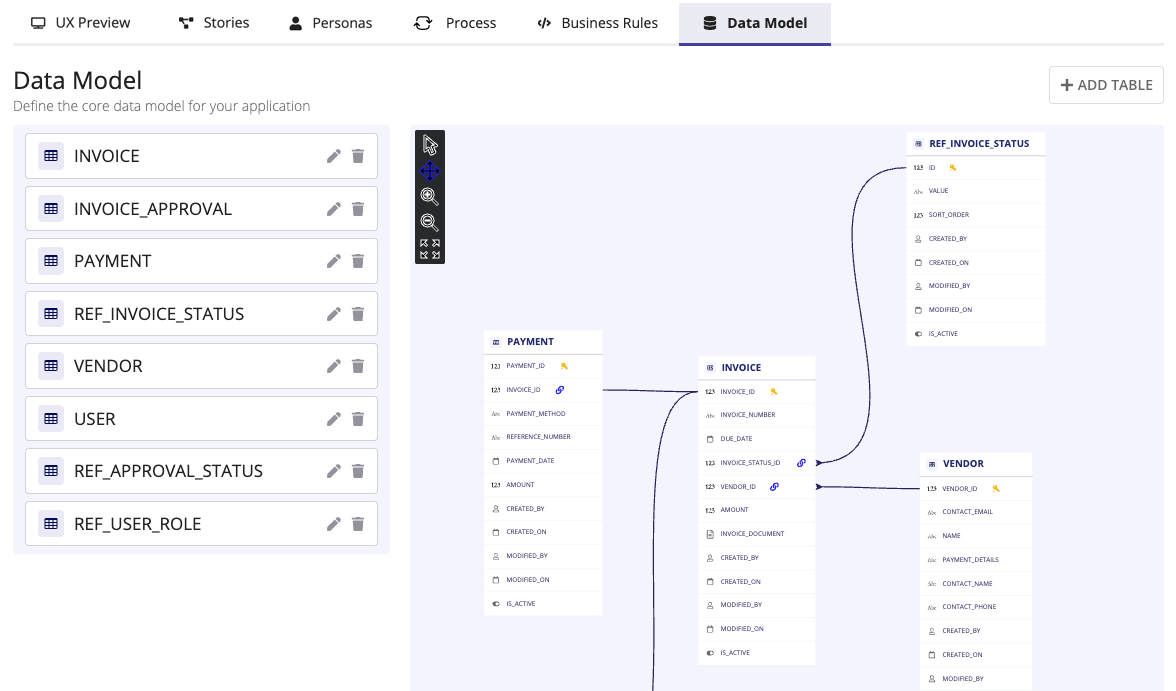The width and height of the screenshot is (1176, 691).
Task: Click the VENDOR table header in diagram
Action: tap(976, 464)
